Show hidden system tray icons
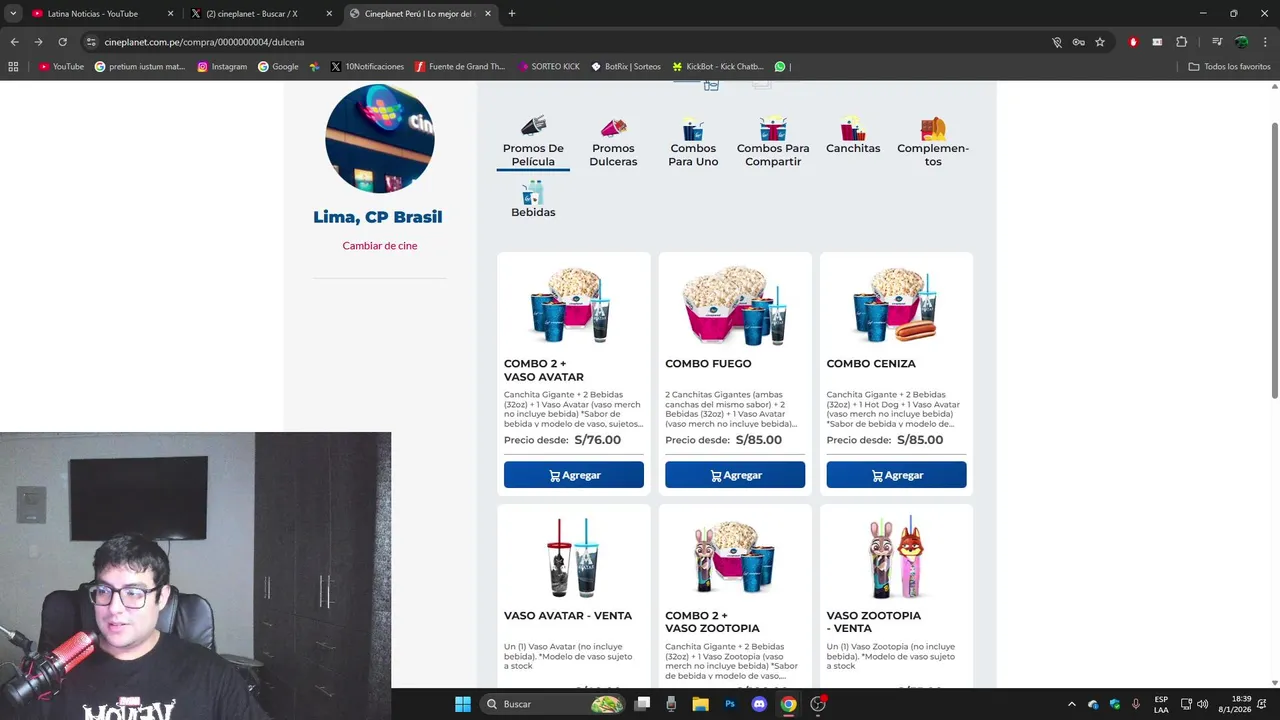Viewport: 1280px width, 720px height. (1071, 704)
